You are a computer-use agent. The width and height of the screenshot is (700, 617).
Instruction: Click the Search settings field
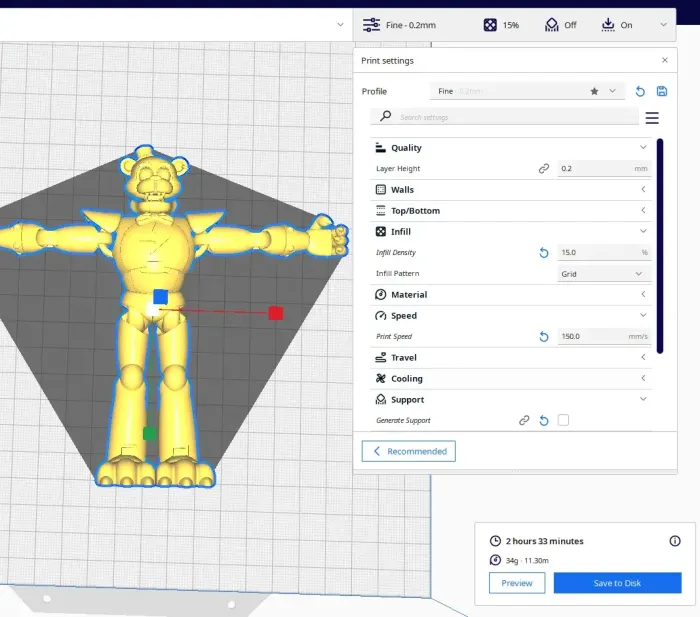[x=515, y=118]
